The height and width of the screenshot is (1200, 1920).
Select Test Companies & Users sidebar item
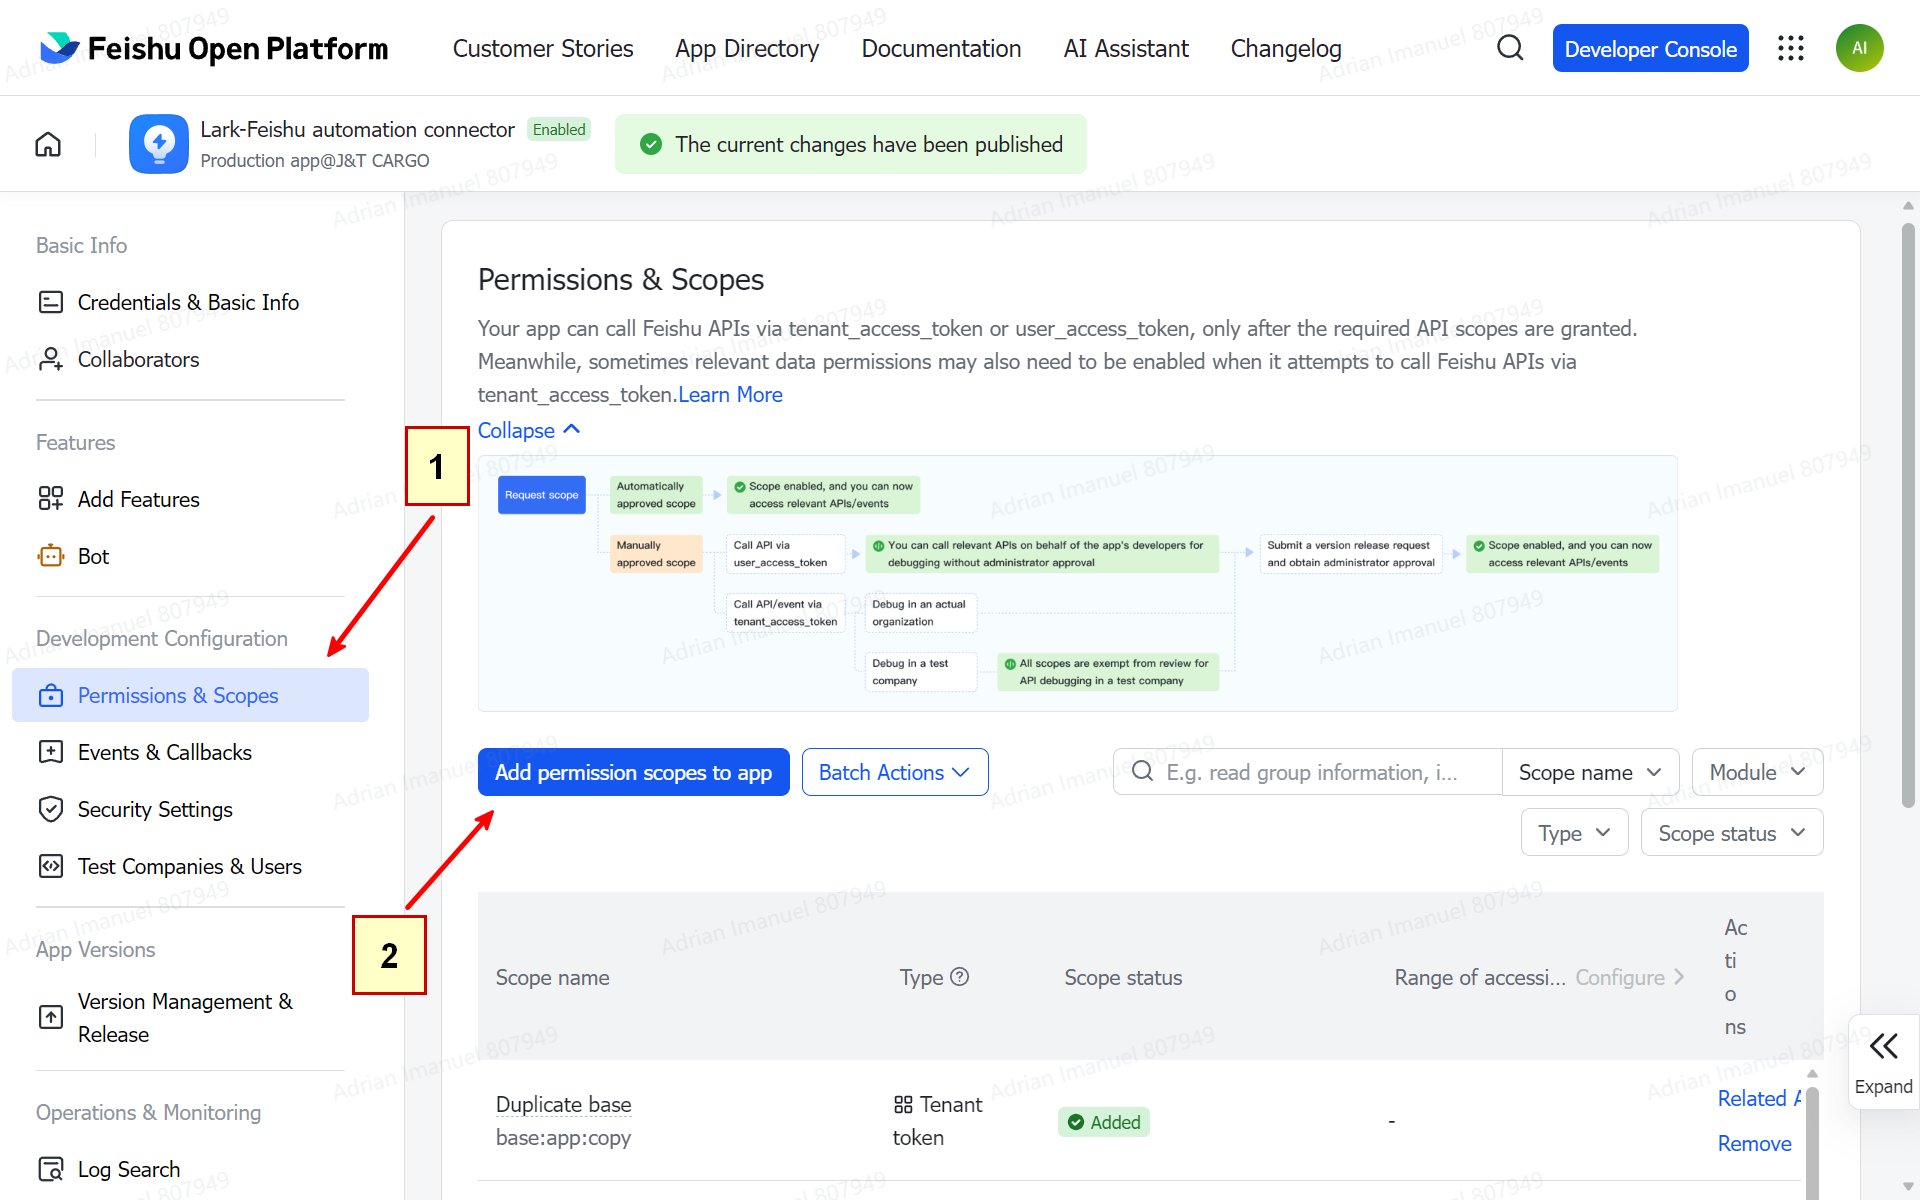[x=190, y=866]
